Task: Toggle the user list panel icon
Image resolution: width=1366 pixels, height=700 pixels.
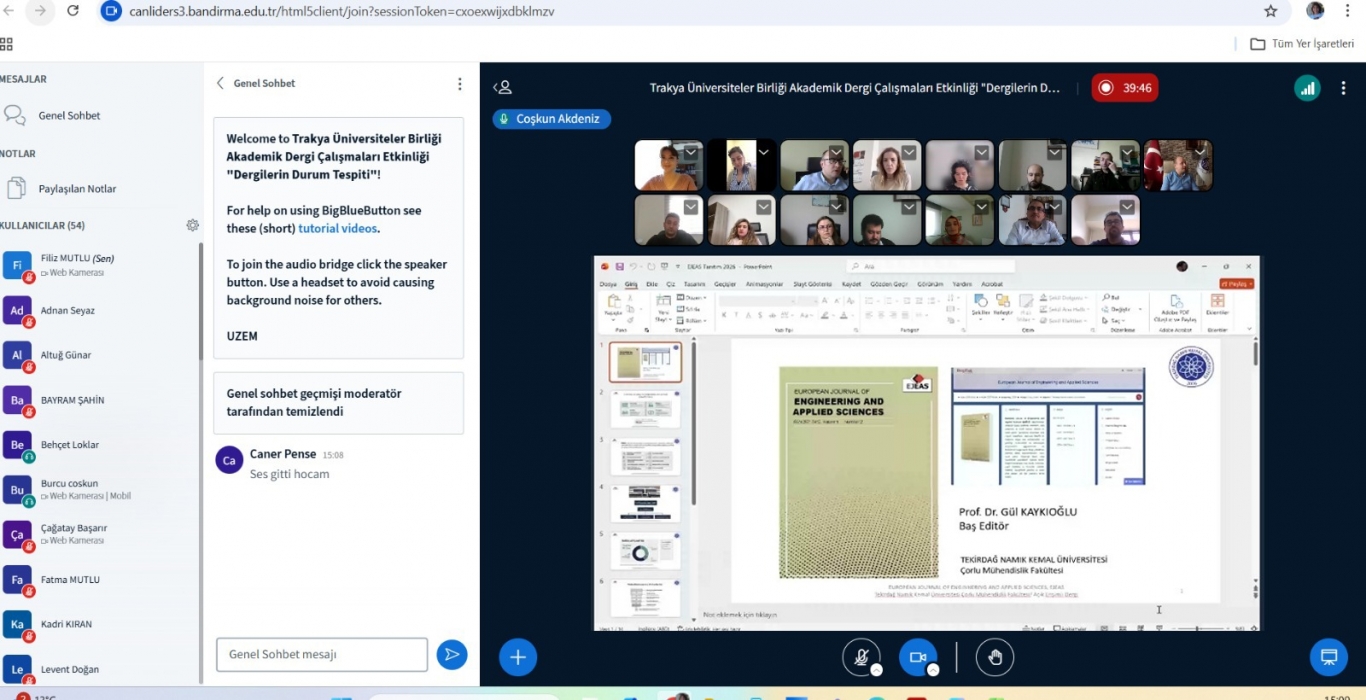Action: (503, 88)
